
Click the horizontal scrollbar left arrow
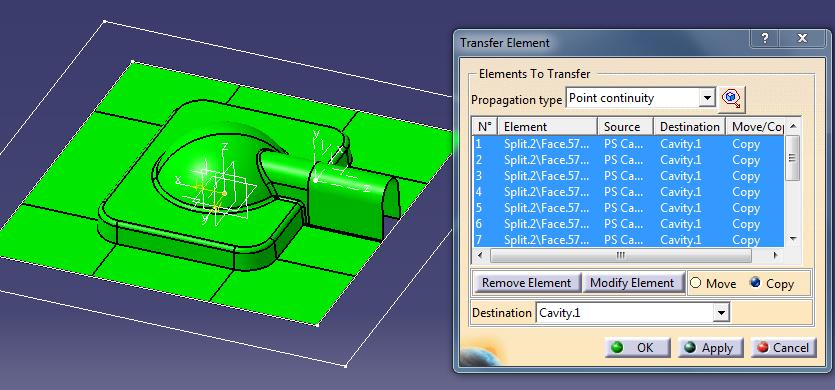point(480,256)
